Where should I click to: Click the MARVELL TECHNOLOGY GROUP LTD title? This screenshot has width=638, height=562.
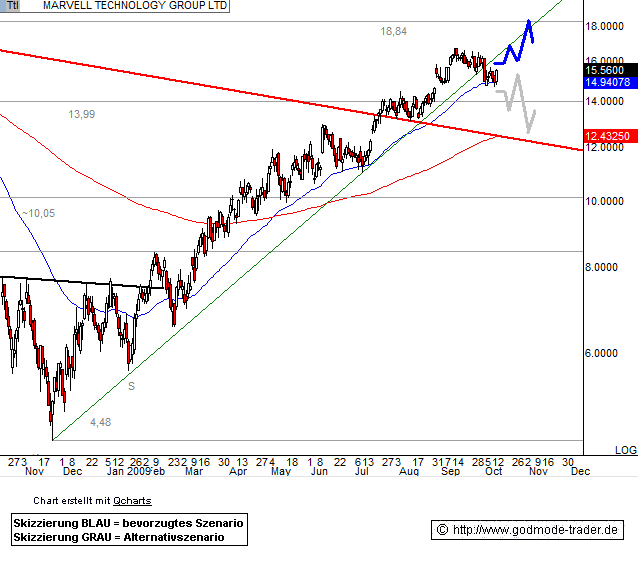135,5
